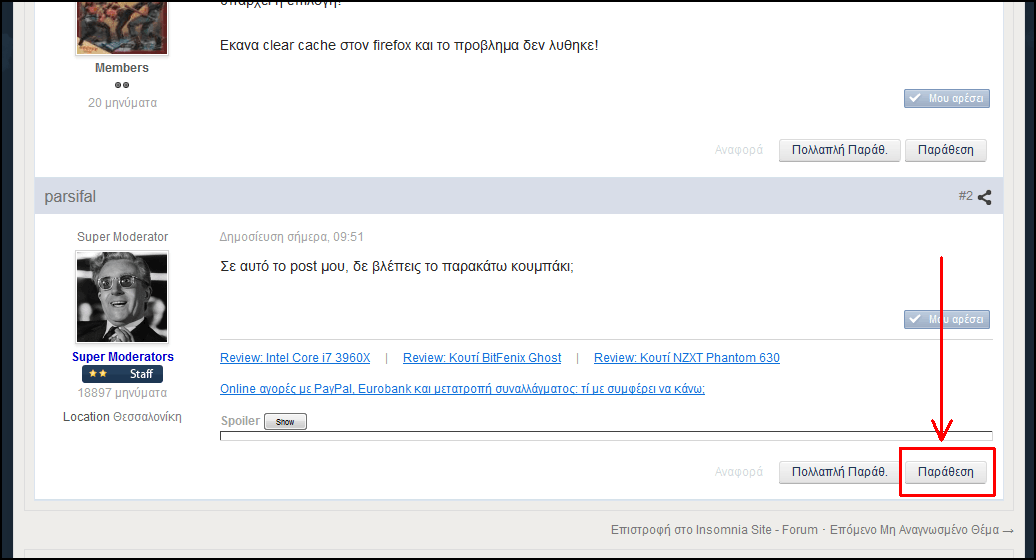Click the Members rank pips icon

point(122,85)
